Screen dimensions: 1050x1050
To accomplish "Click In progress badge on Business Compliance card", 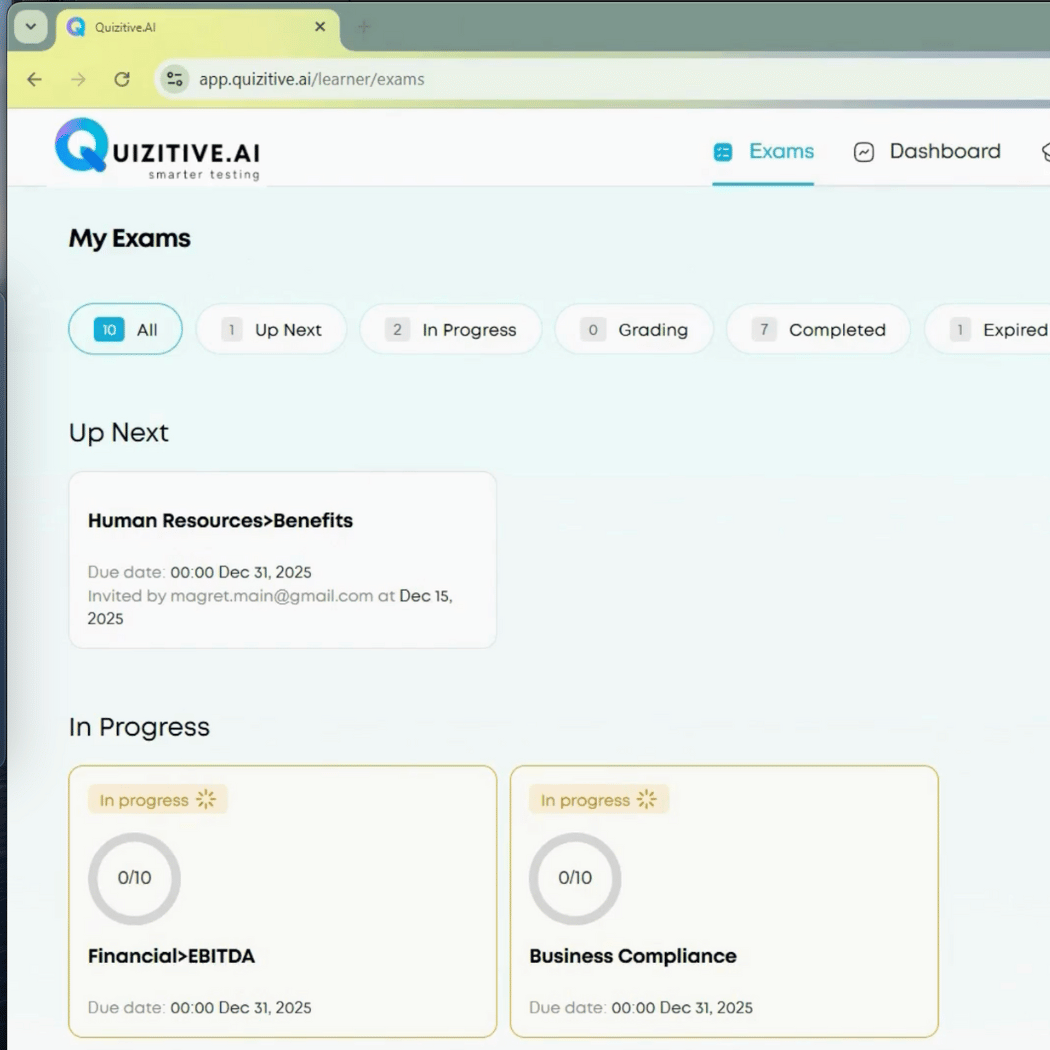I will click(599, 800).
